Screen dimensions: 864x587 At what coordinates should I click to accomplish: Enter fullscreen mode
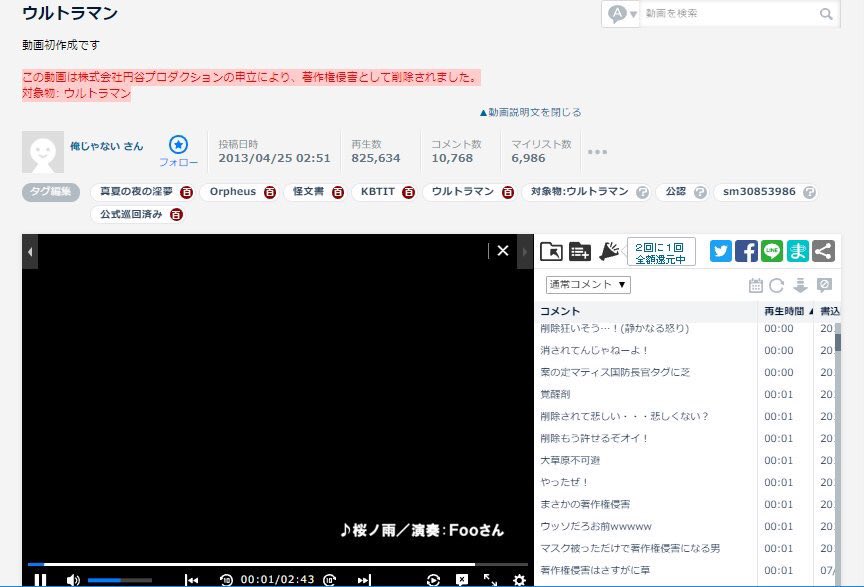tap(490, 580)
